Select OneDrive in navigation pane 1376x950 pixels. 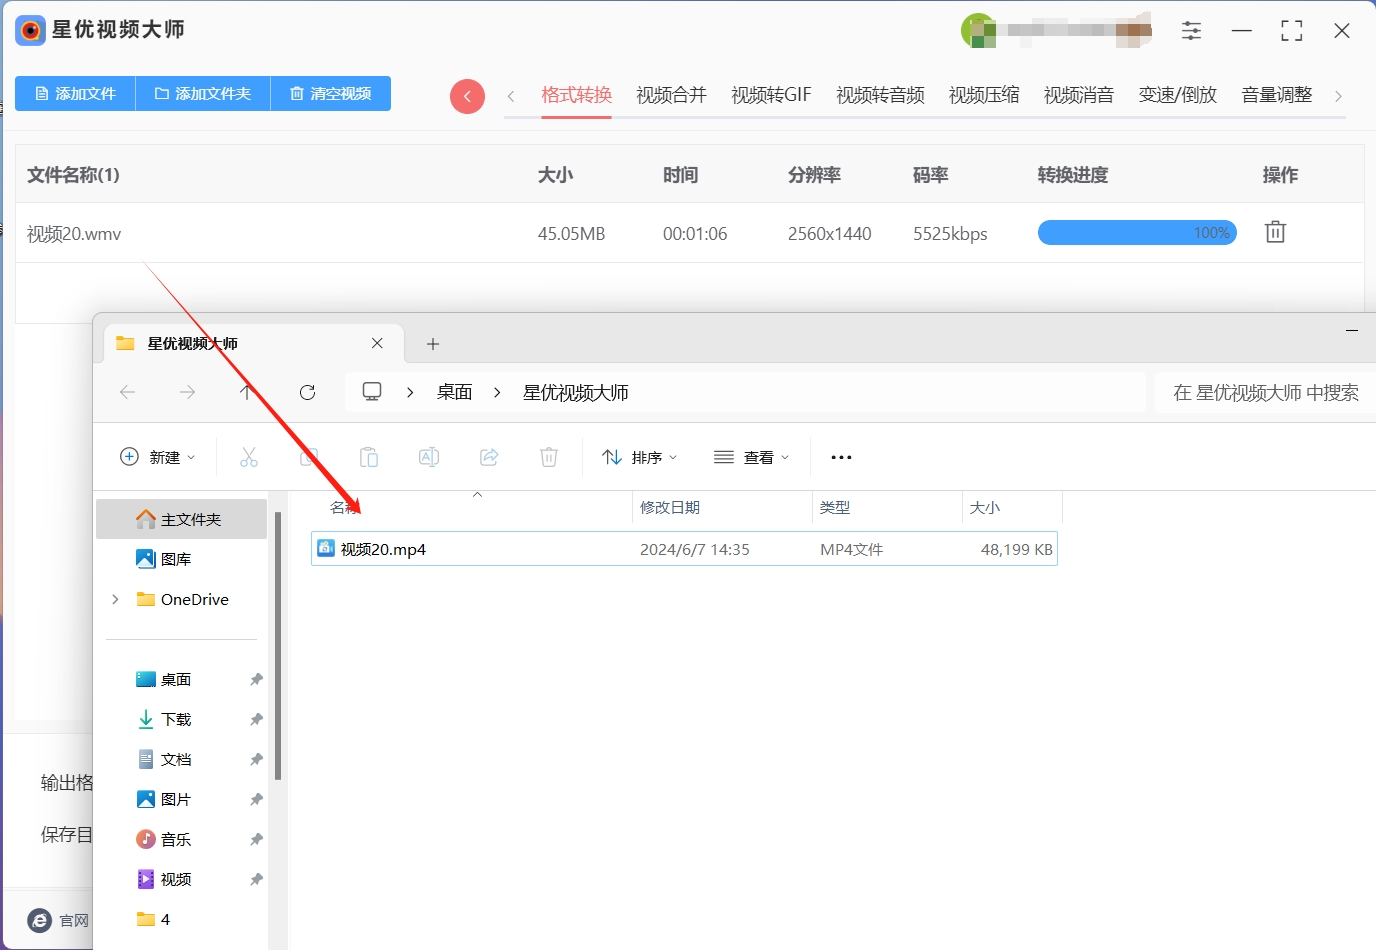point(194,599)
